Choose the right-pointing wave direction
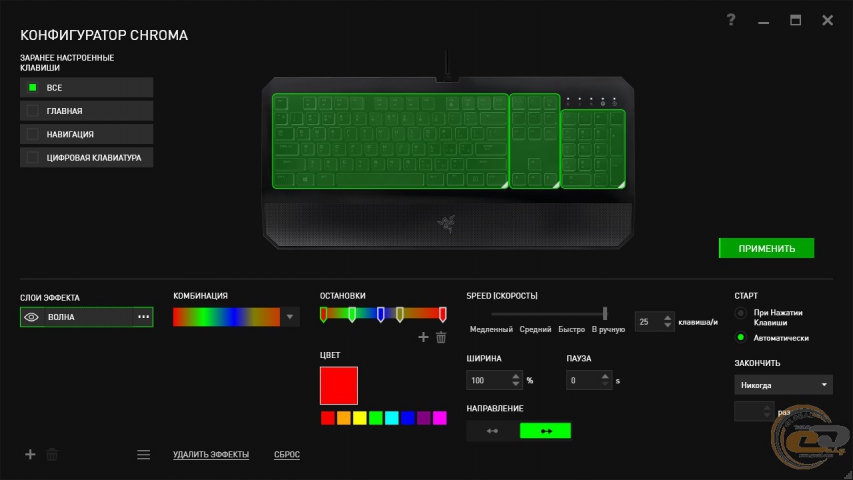 click(545, 431)
